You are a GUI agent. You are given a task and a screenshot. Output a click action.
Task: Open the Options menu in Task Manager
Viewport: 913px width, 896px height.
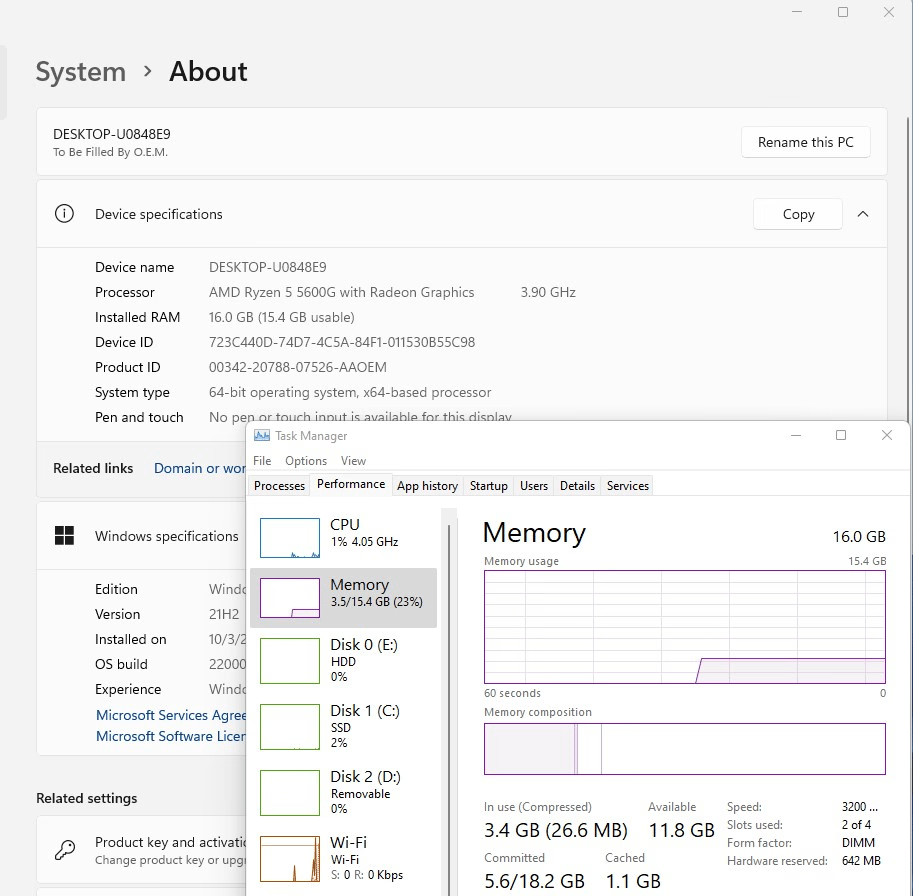click(x=306, y=461)
